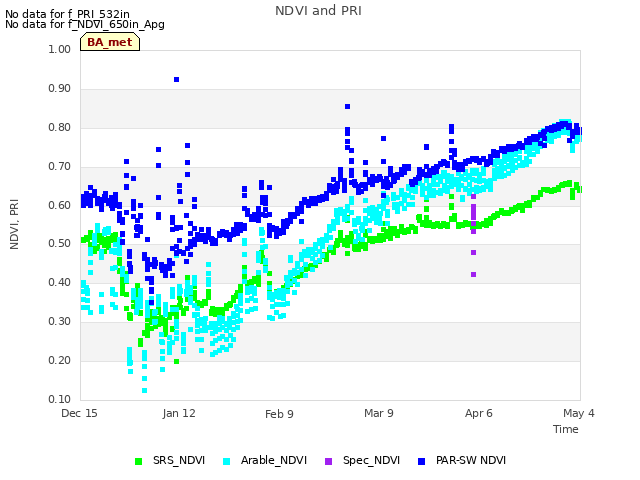640x480 pixels.
Task: Click cyan Arable_NDVI legend swatch
Action: coord(227,461)
